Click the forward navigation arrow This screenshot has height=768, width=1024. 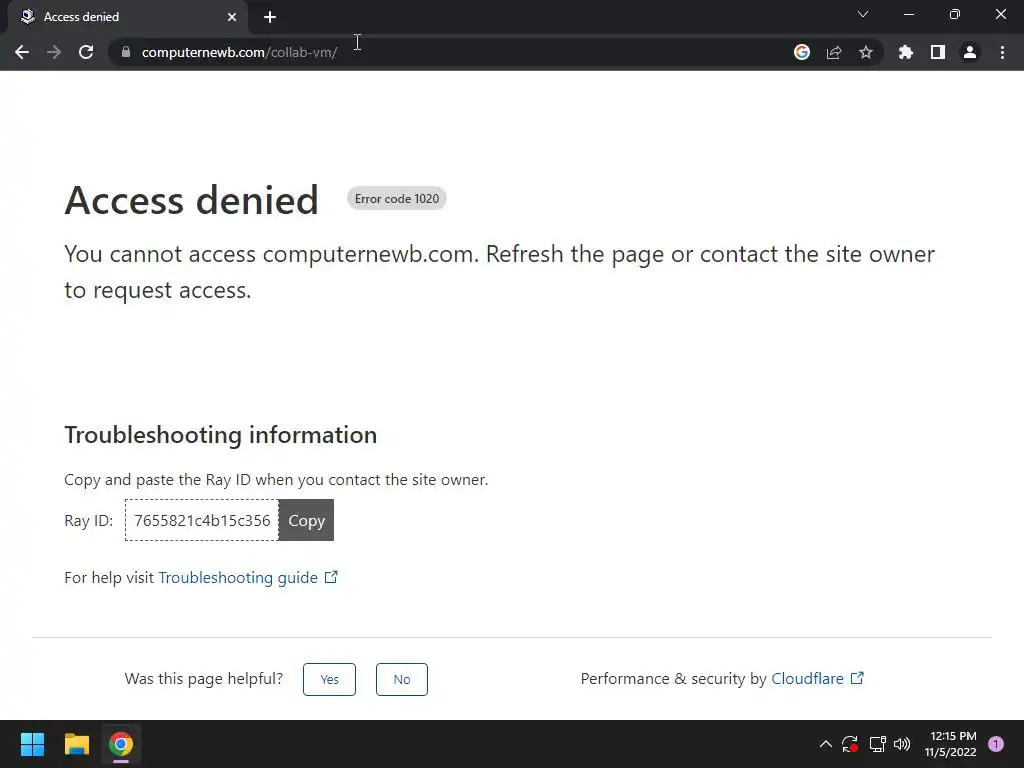54,52
